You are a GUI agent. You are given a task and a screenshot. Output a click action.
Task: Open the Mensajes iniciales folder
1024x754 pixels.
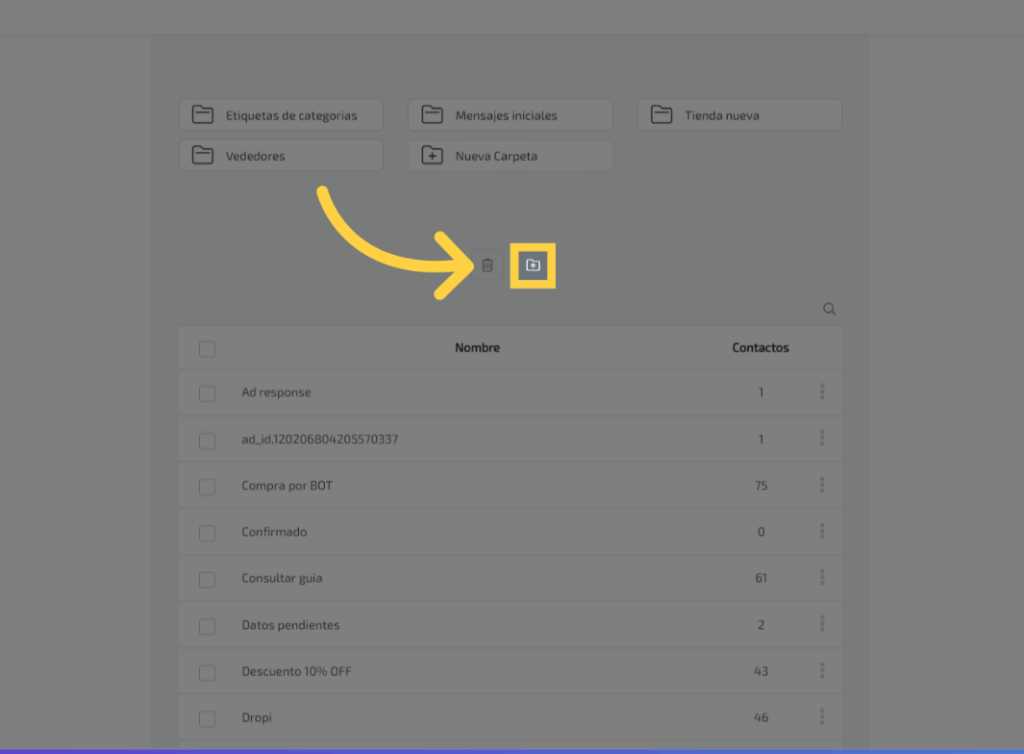[510, 115]
